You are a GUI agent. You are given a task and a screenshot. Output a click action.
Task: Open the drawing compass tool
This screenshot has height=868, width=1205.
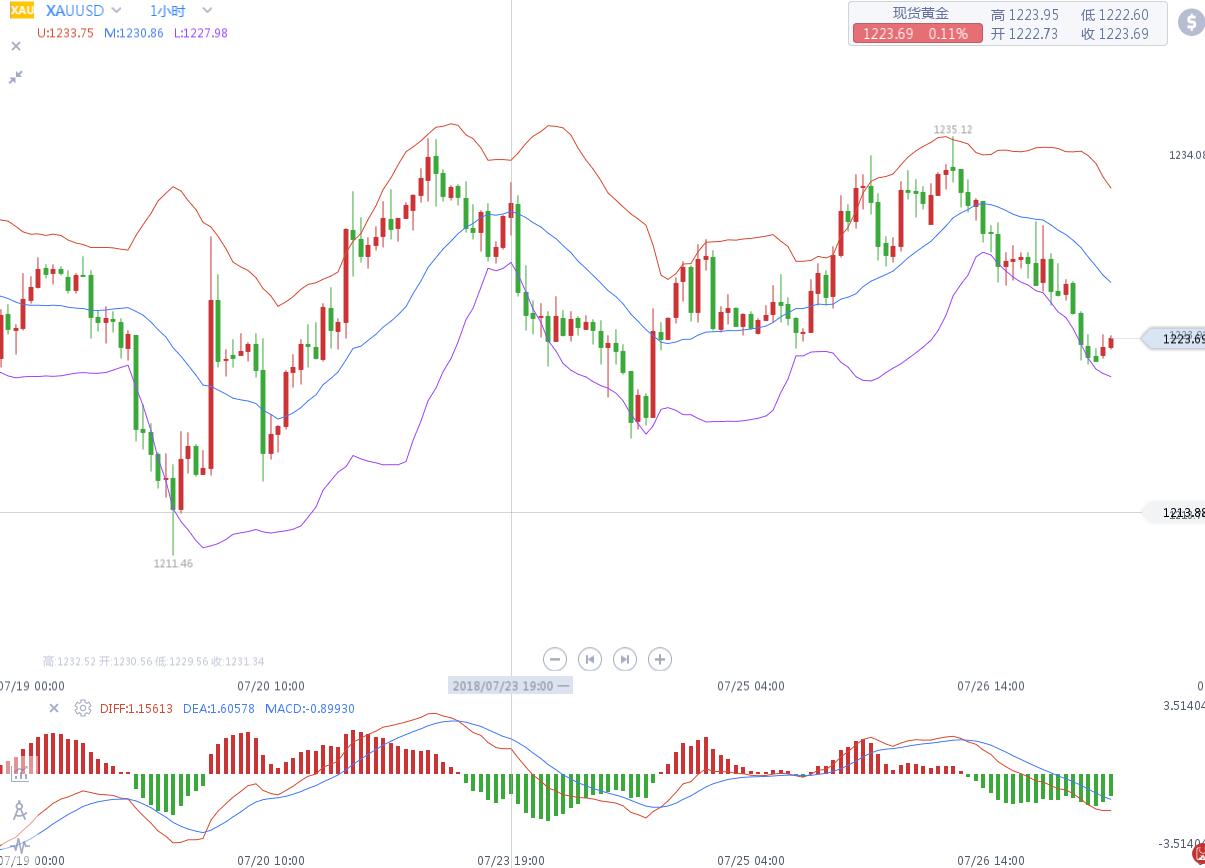pos(19,810)
